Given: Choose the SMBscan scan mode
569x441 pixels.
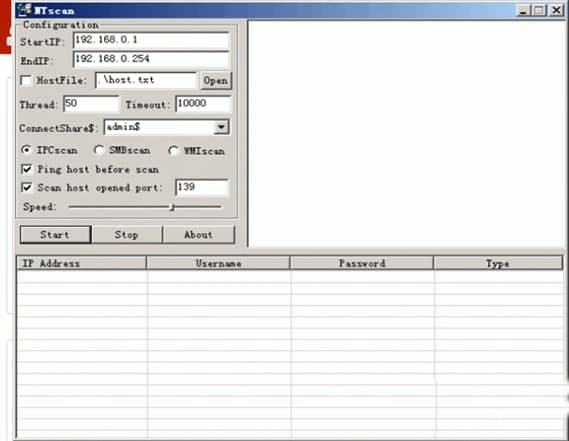Looking at the screenshot, I should click(x=99, y=150).
